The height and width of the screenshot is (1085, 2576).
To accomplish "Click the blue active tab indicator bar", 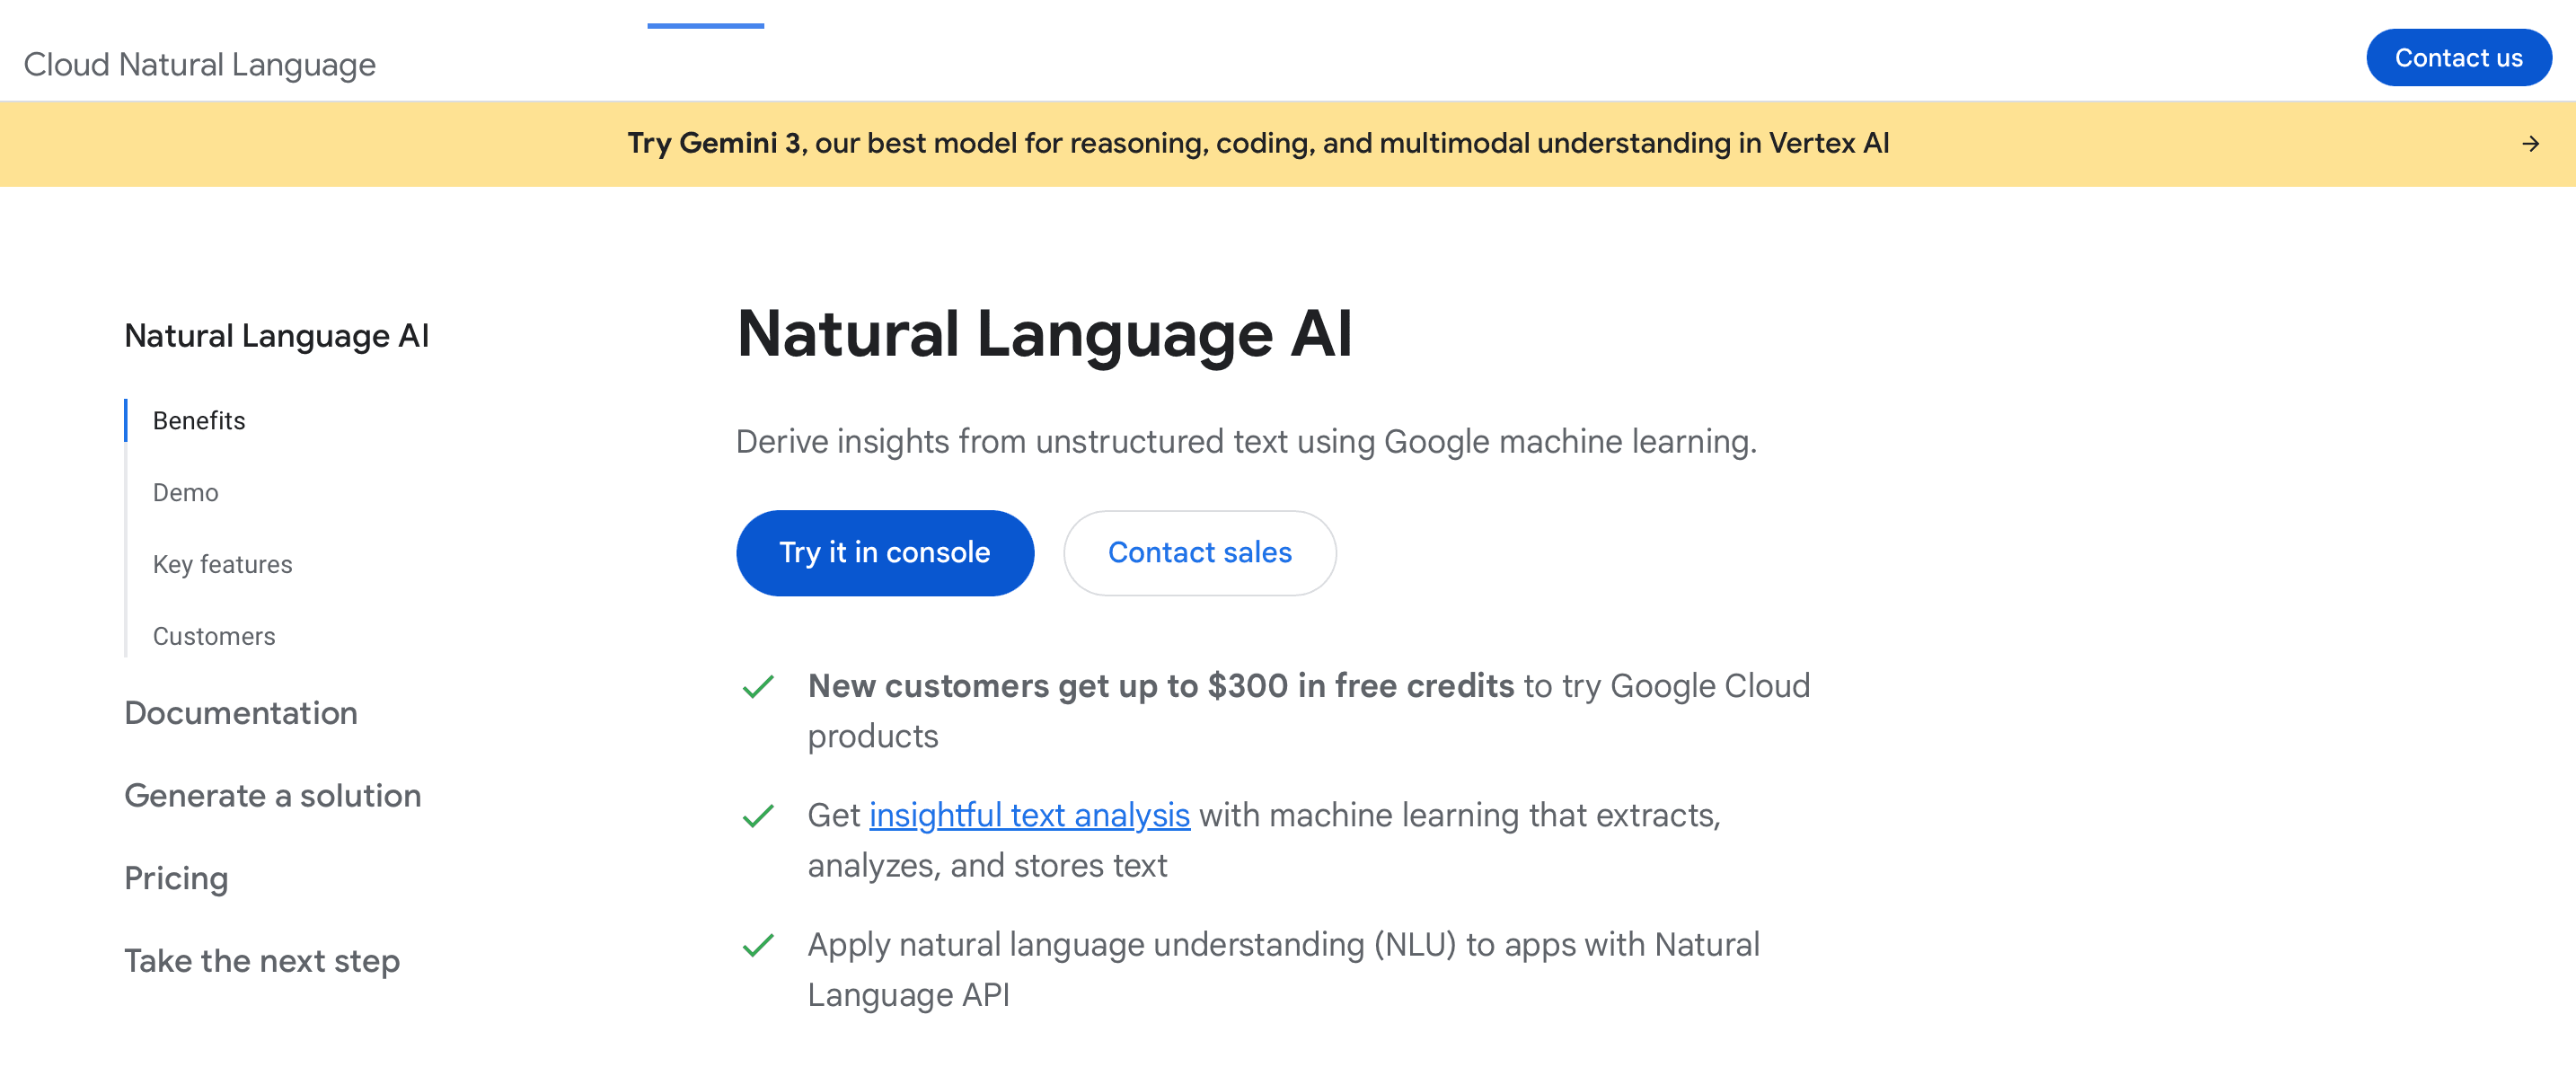I will click(706, 24).
